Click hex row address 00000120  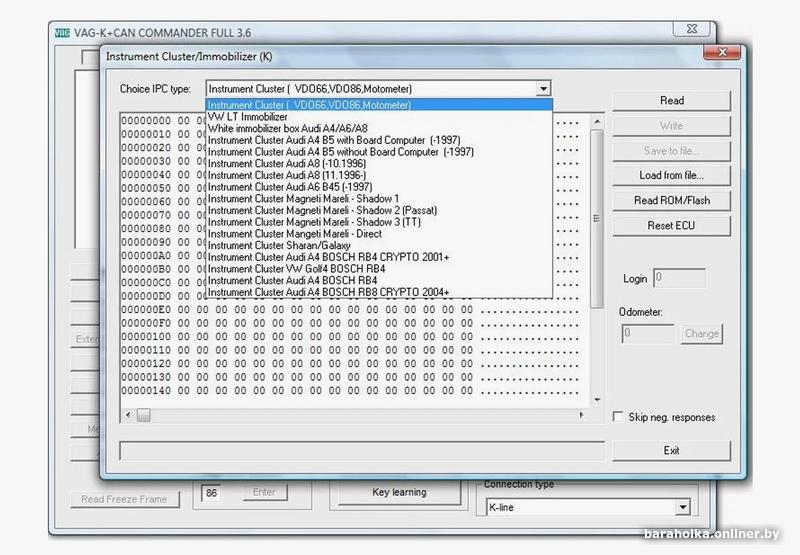coord(146,364)
